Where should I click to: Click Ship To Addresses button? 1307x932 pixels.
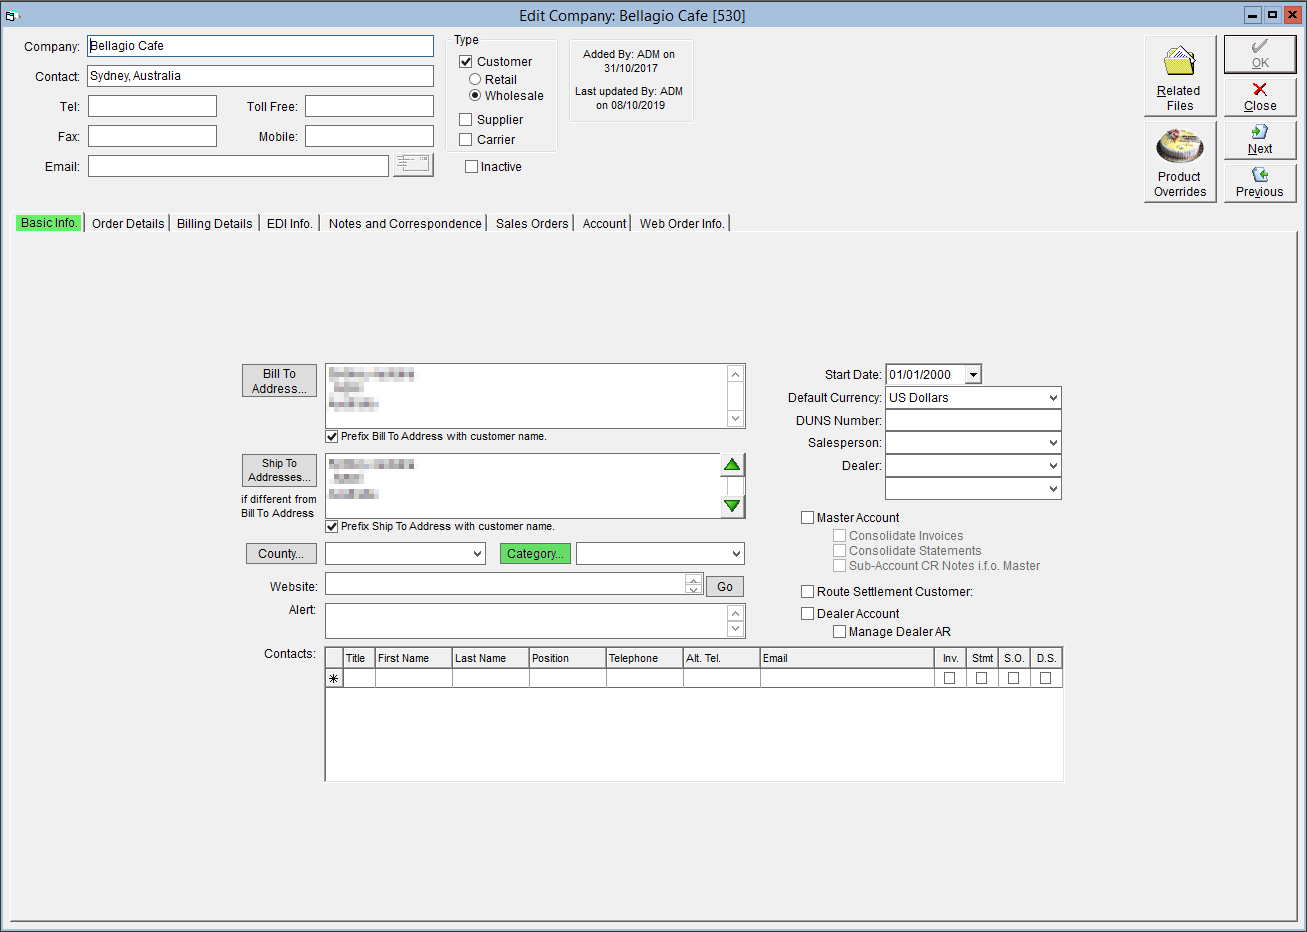click(279, 470)
